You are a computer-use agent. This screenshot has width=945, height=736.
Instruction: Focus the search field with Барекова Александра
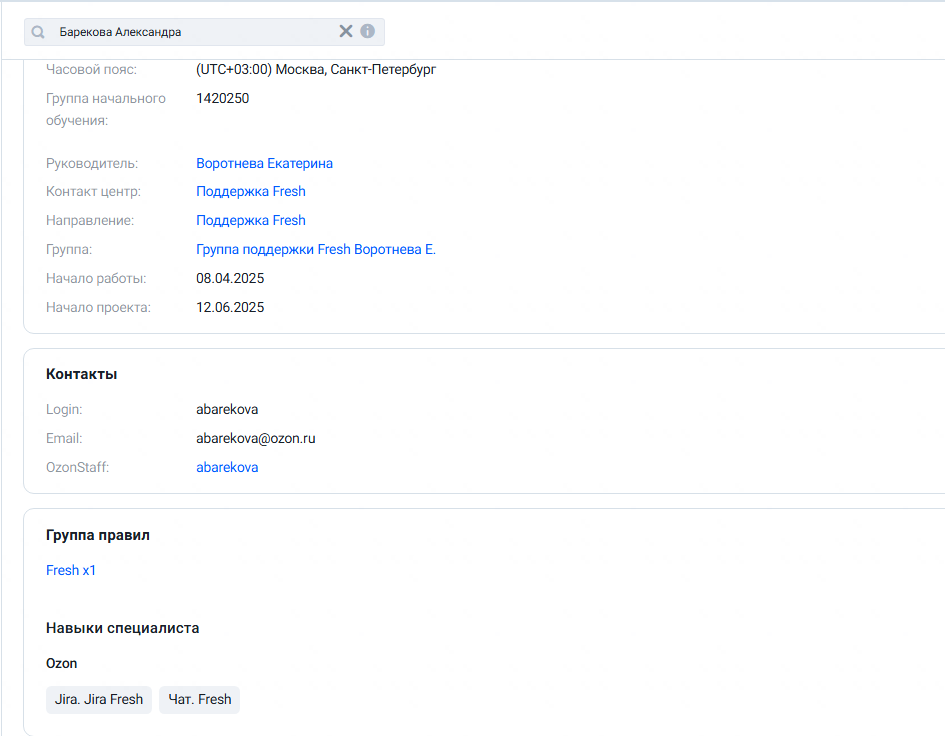(204, 32)
